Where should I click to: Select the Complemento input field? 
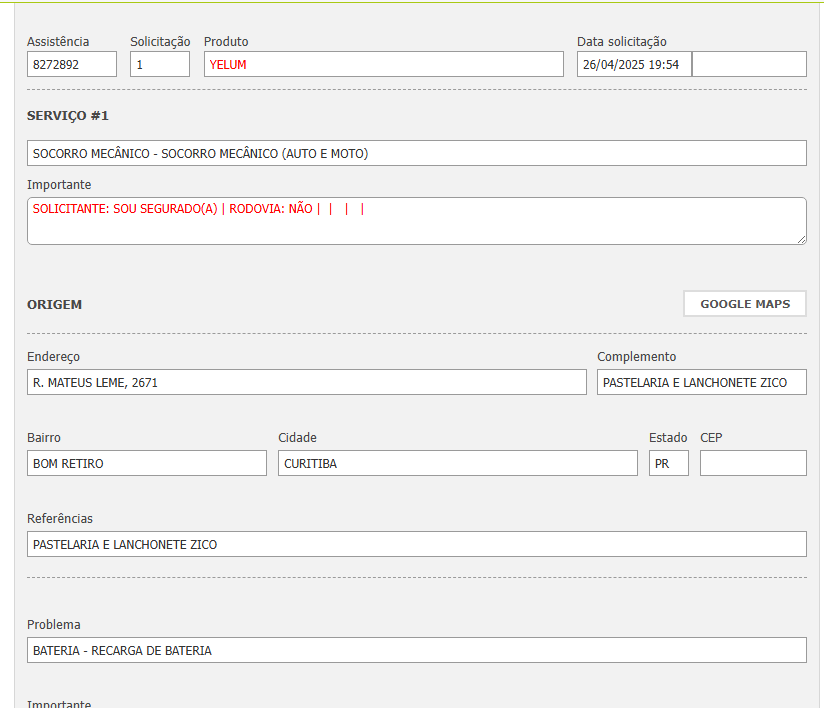click(x=701, y=383)
